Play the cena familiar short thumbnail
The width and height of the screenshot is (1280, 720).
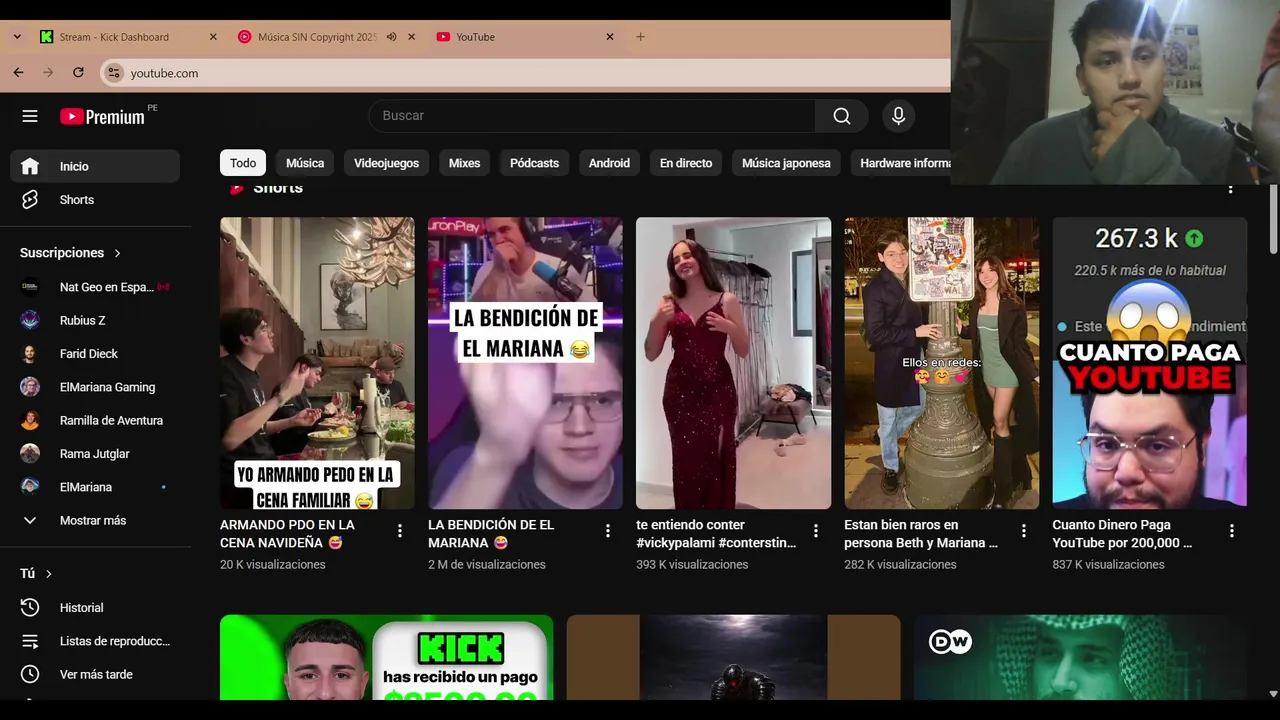tap(317, 363)
